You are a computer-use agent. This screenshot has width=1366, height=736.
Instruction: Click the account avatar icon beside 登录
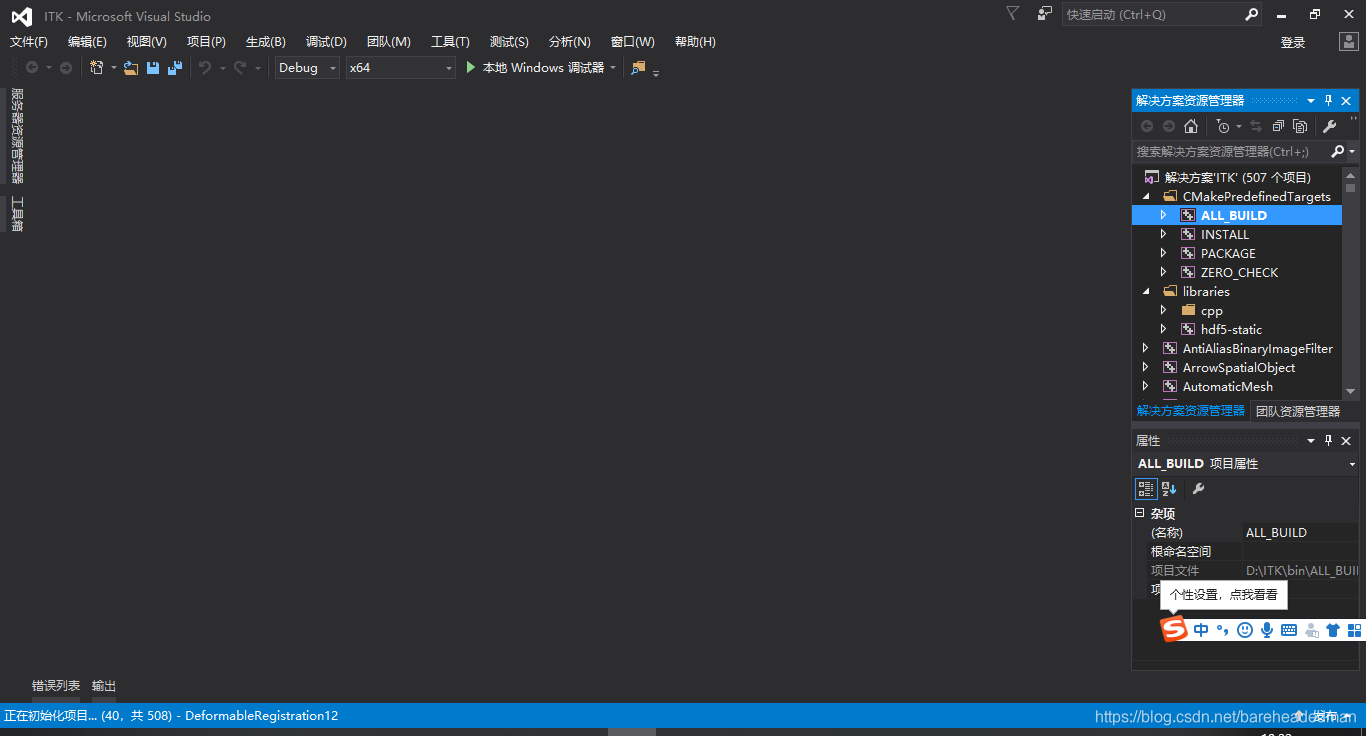point(1348,42)
